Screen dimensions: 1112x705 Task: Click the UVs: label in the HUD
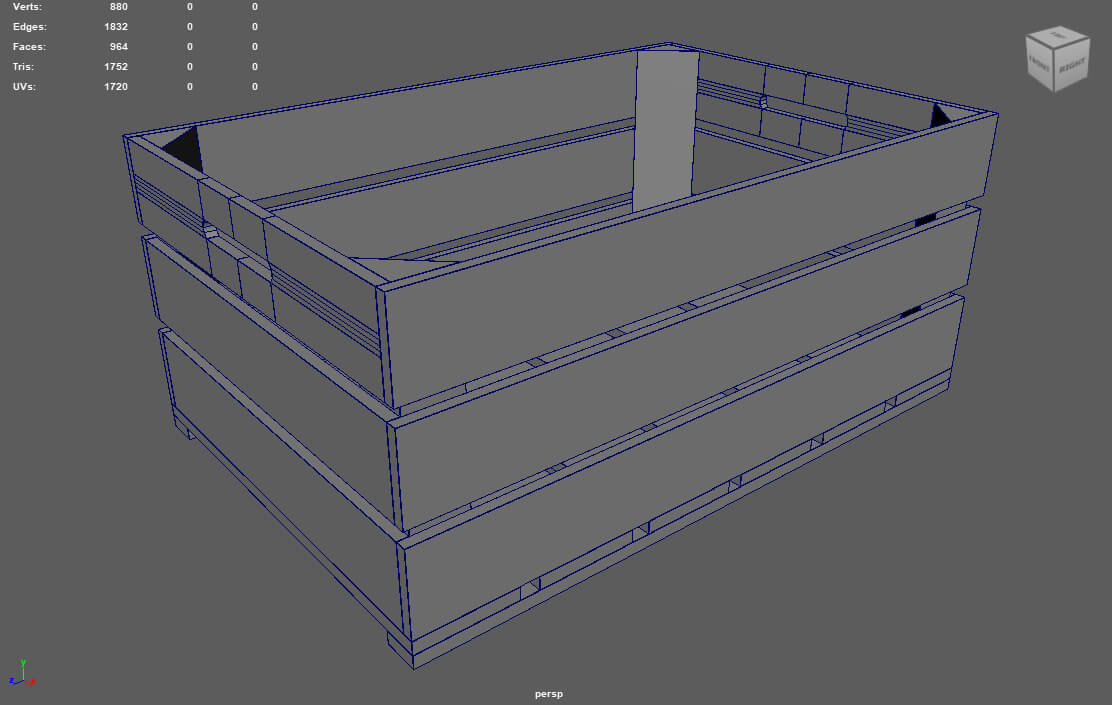pyautogui.click(x=24, y=86)
